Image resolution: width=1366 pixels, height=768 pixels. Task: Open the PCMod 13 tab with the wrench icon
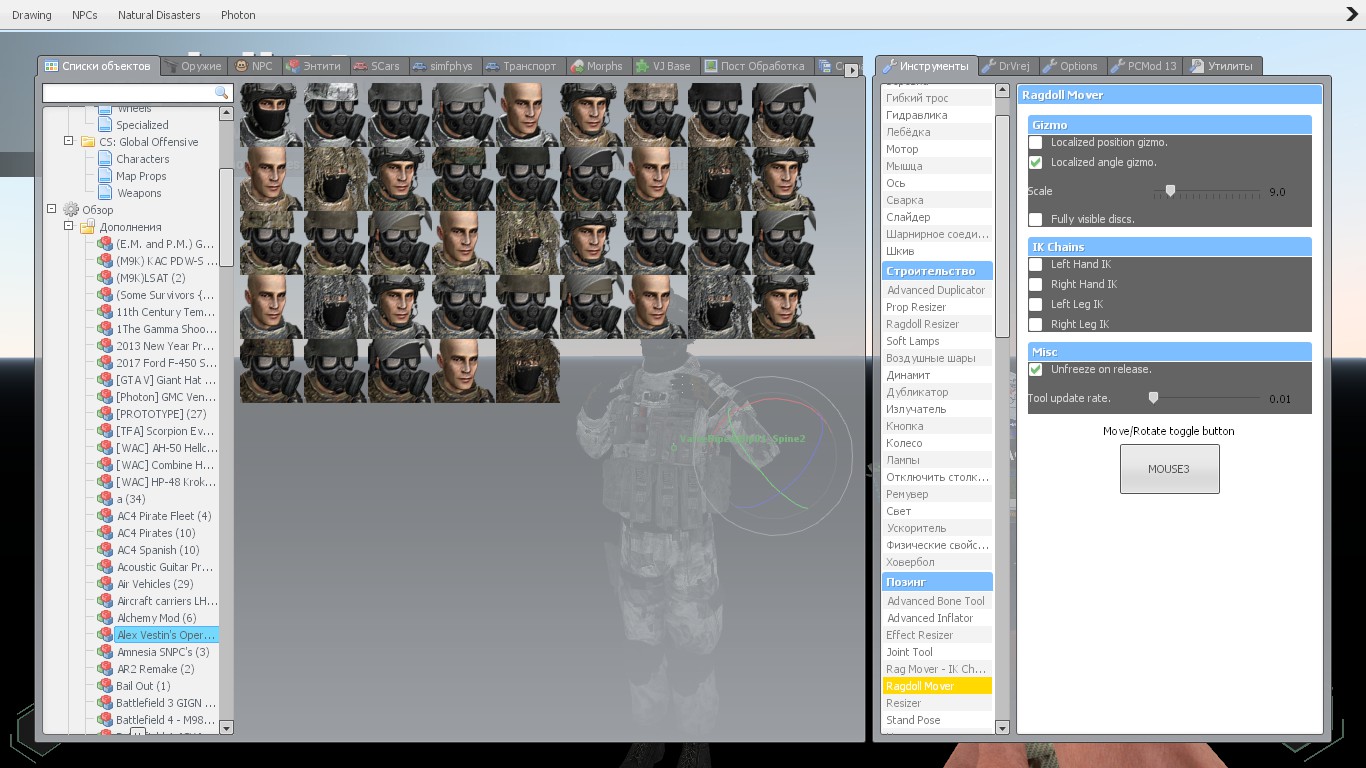(x=1144, y=66)
